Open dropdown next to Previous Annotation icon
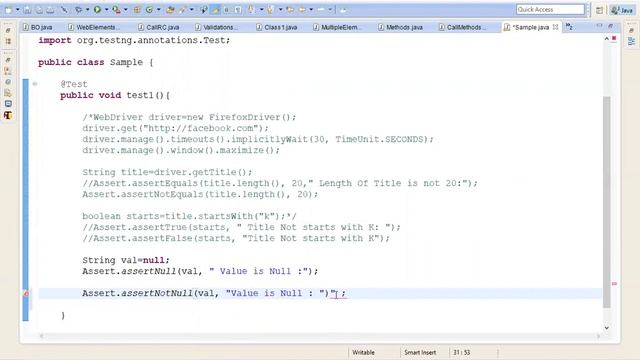Screen dimensions: 640x360 click(x=280, y=9)
